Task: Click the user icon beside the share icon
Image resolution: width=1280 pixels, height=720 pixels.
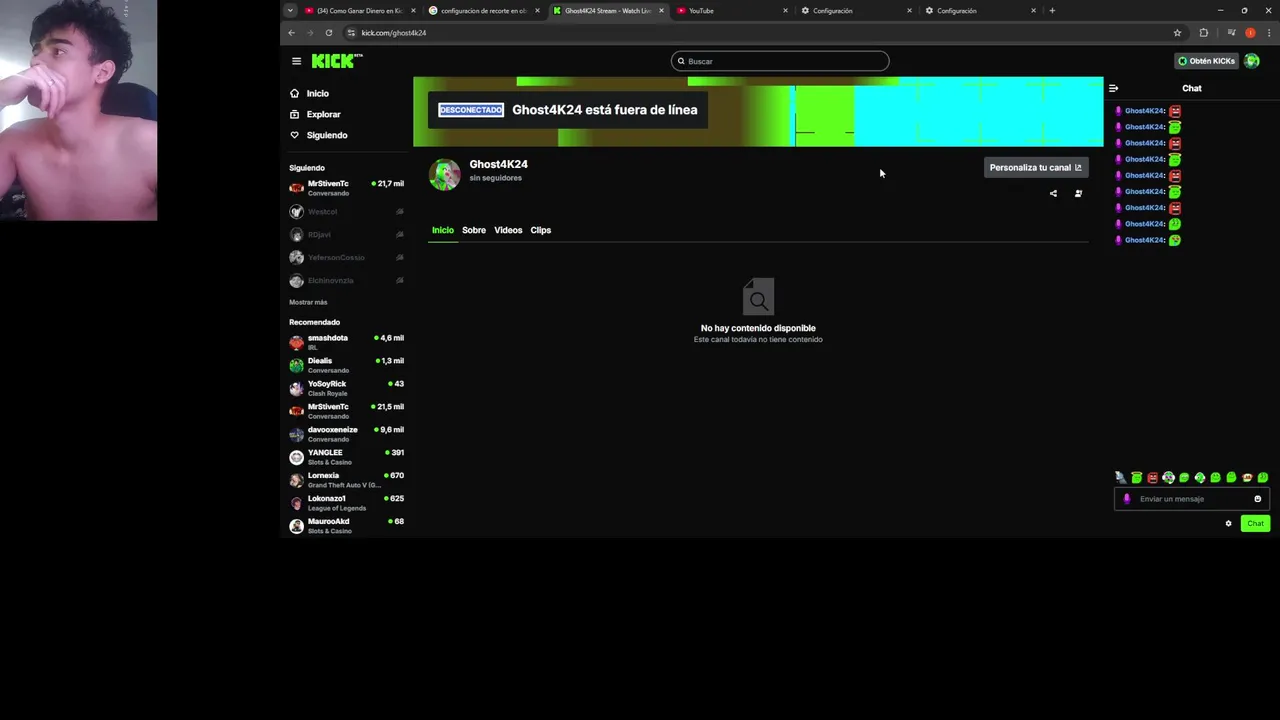Action: pyautogui.click(x=1078, y=194)
